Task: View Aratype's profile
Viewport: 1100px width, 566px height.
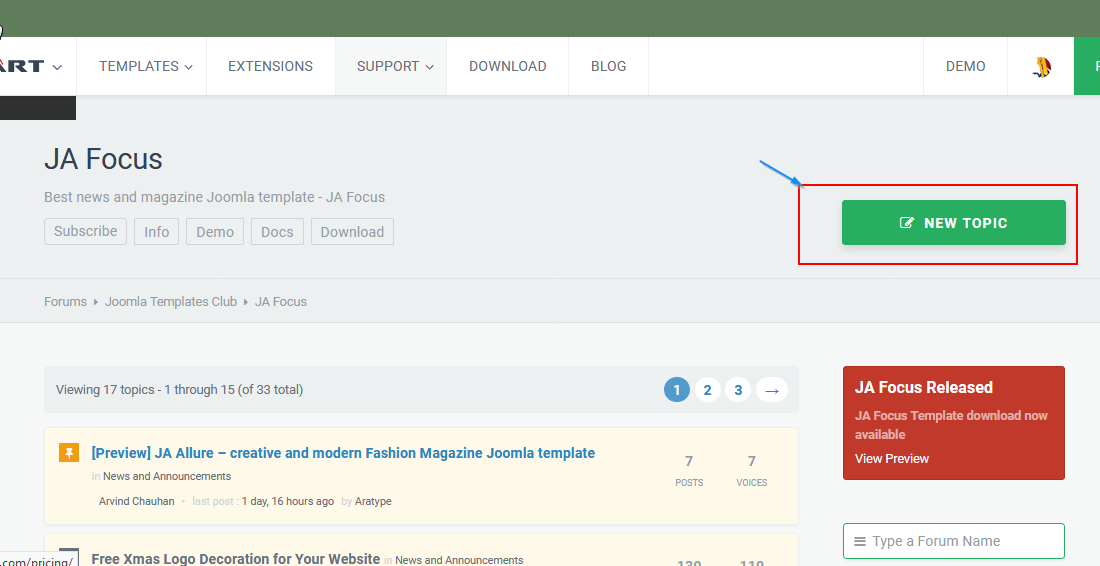Action: [x=373, y=501]
